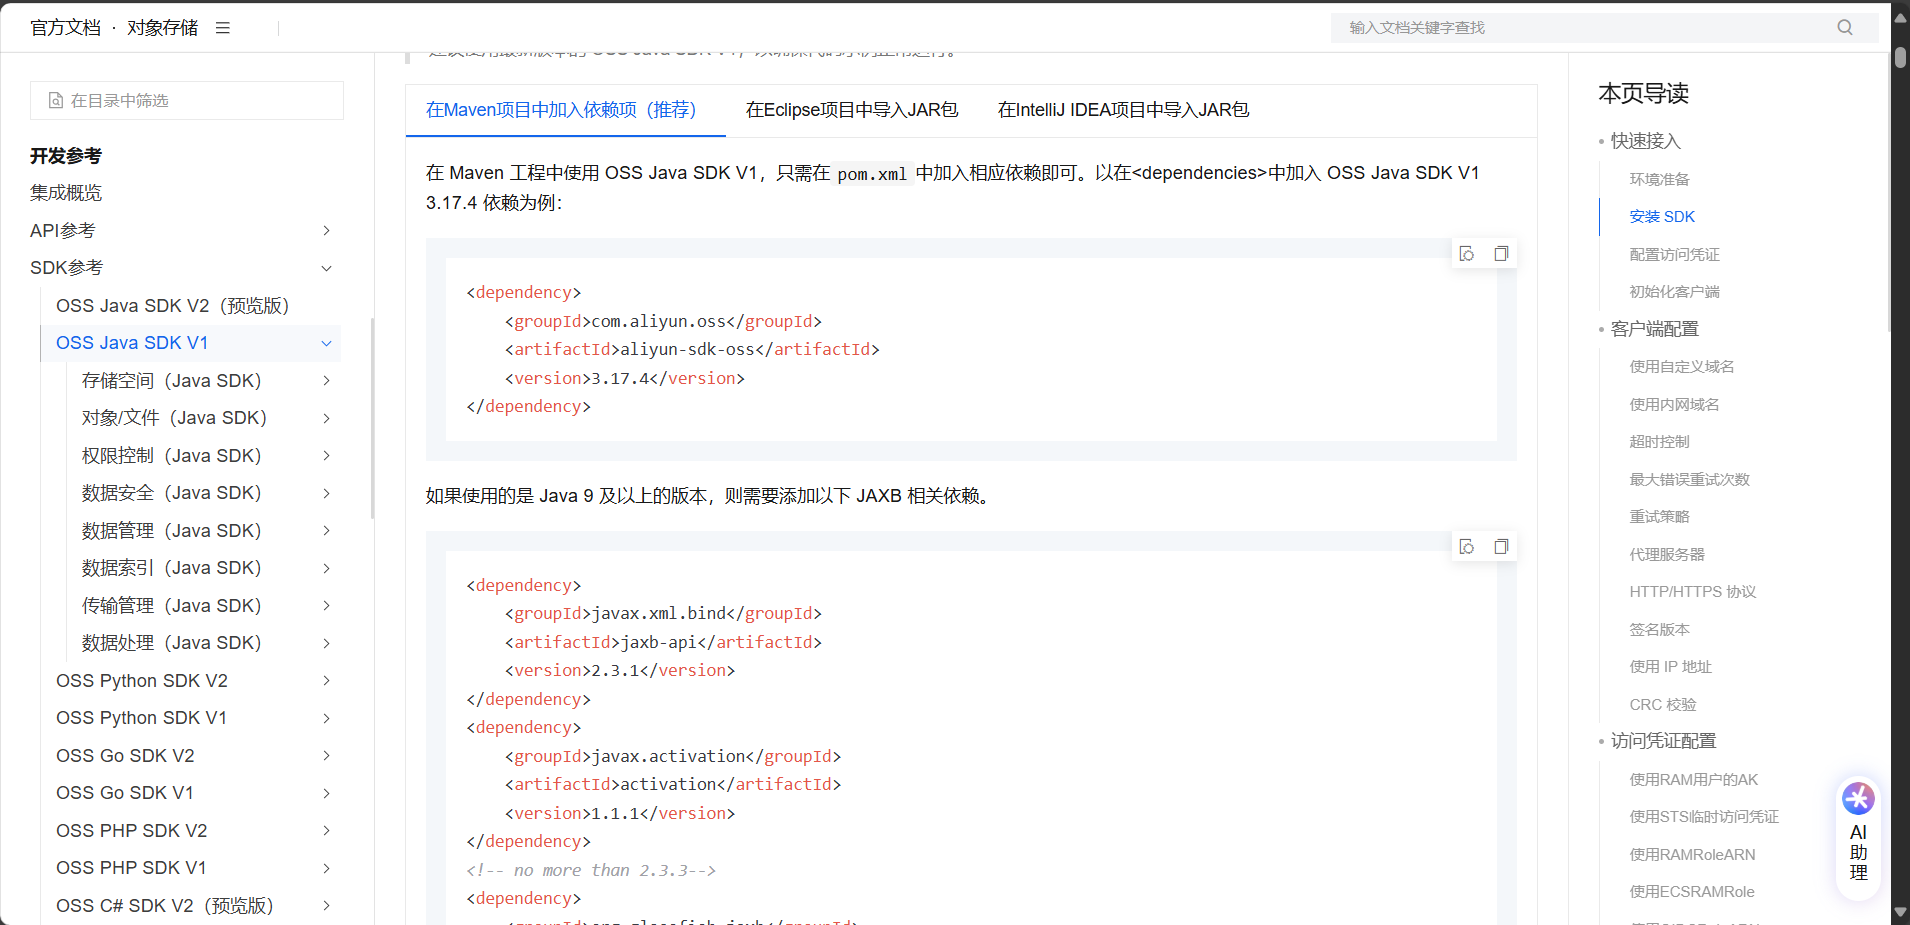Expand OSS Go SDK V1 chevron
1910x925 pixels.
(x=326, y=793)
